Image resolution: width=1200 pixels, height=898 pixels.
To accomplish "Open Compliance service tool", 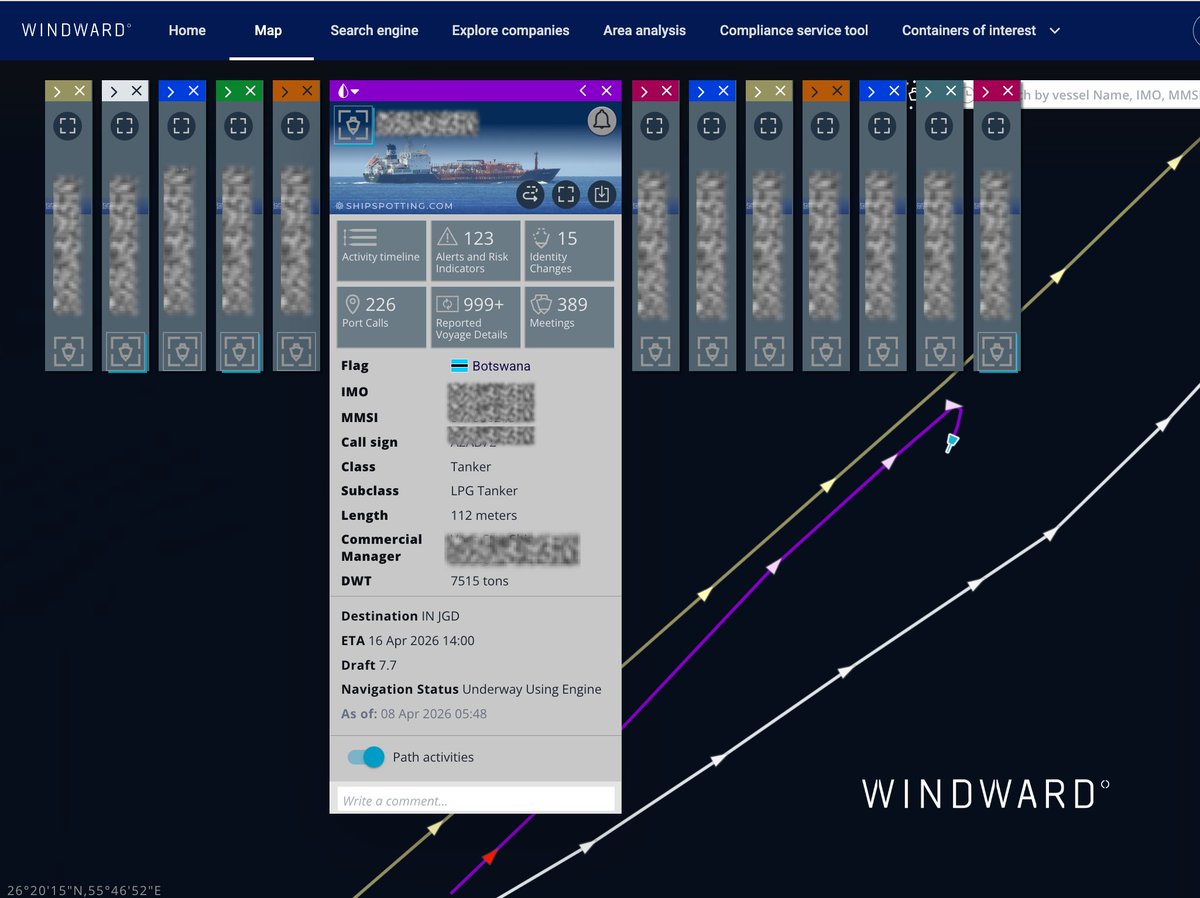I will 794,30.
